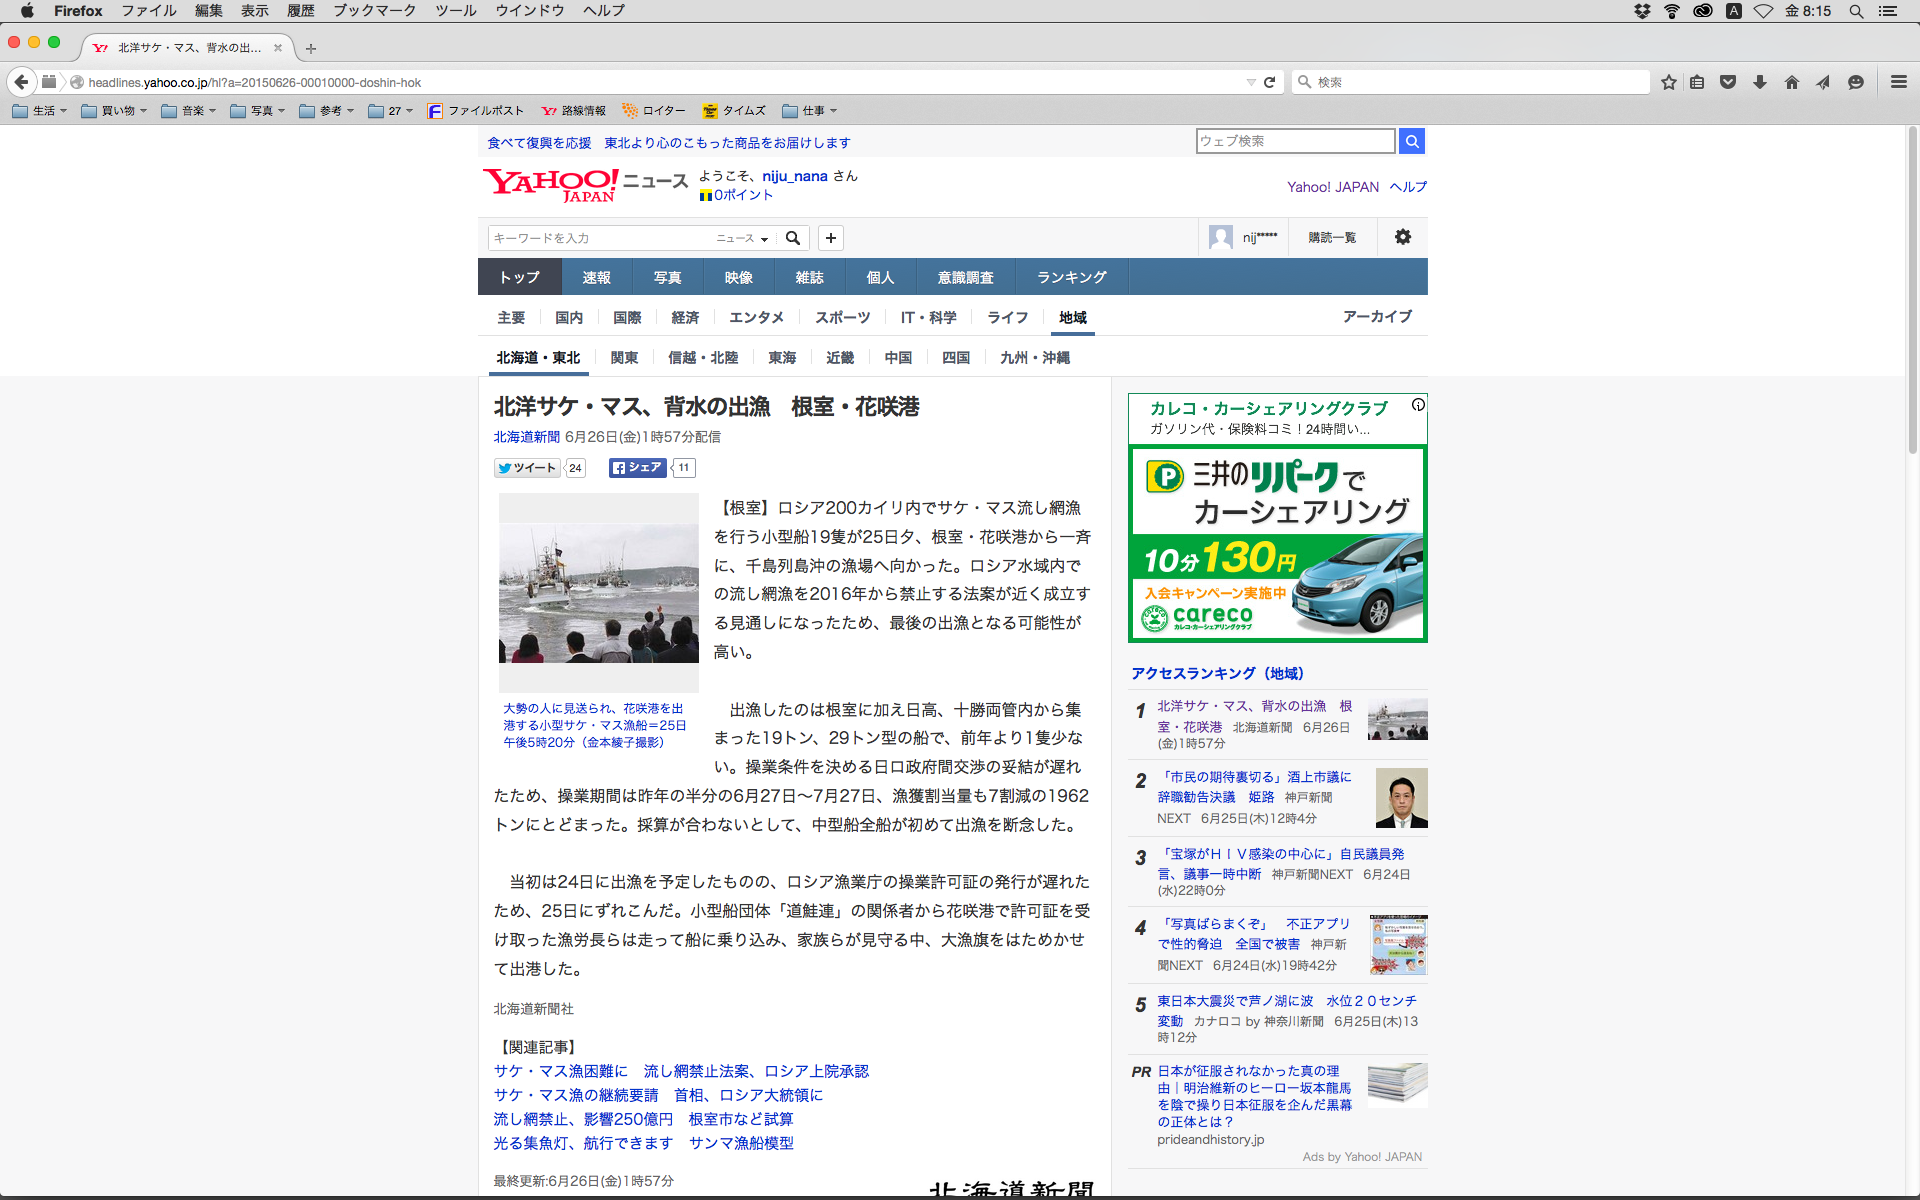Share the article on Facebook
Screen dimensions: 1920x1200
tap(637, 468)
